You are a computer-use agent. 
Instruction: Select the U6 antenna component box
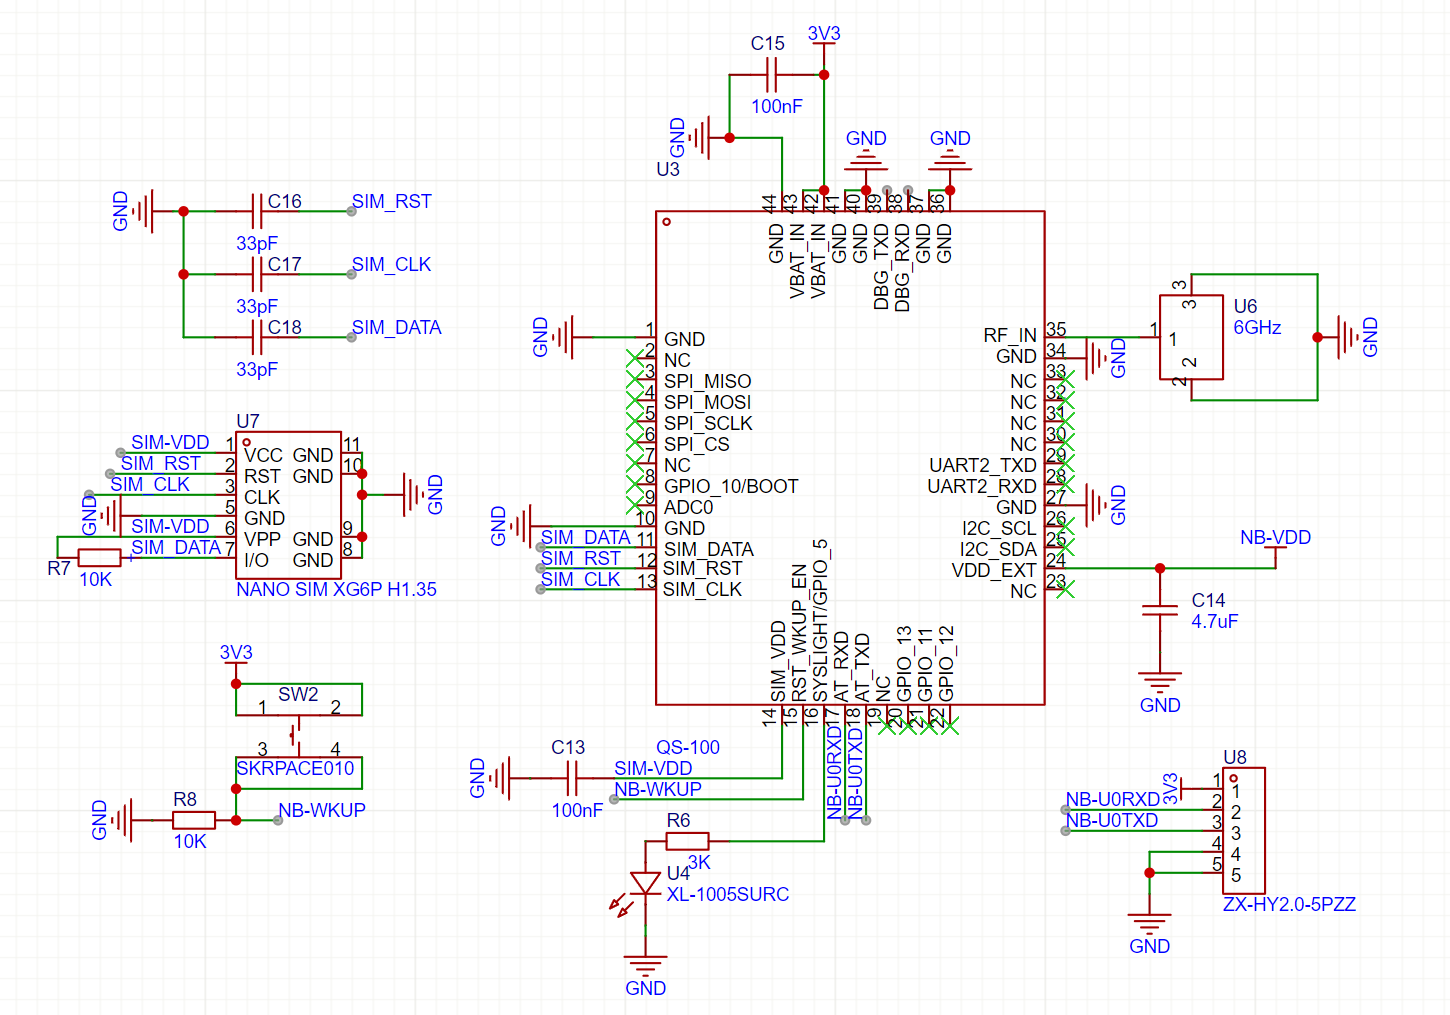(1191, 337)
